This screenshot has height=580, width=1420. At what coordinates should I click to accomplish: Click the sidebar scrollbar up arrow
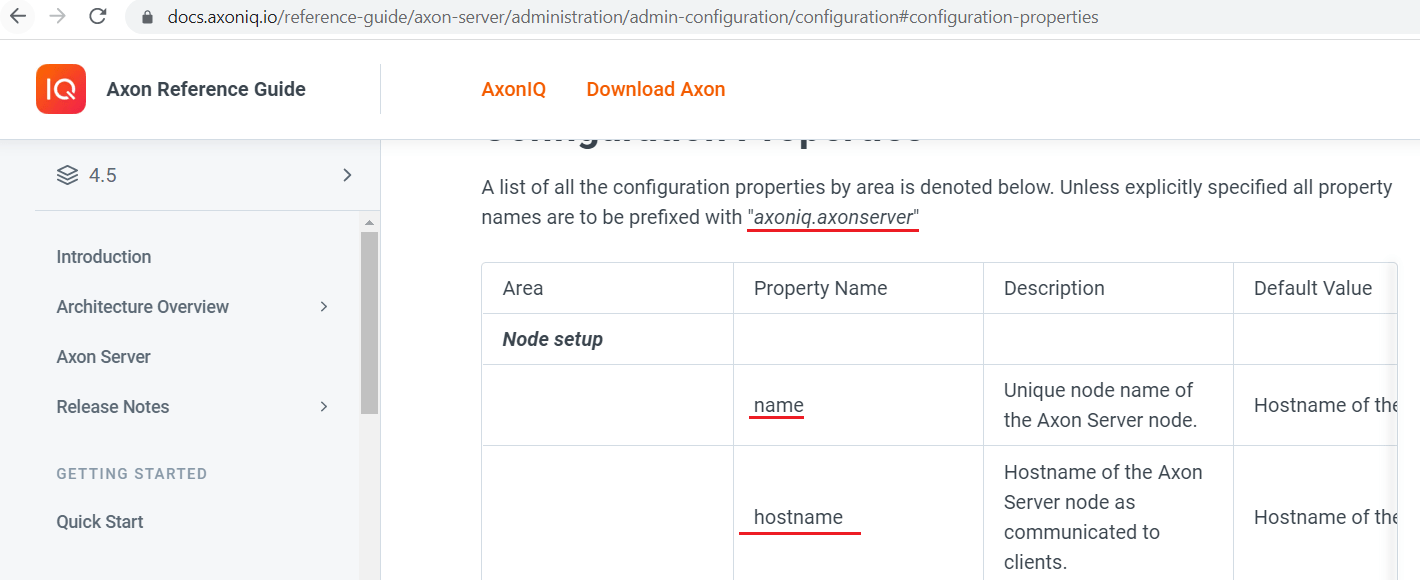click(x=369, y=222)
